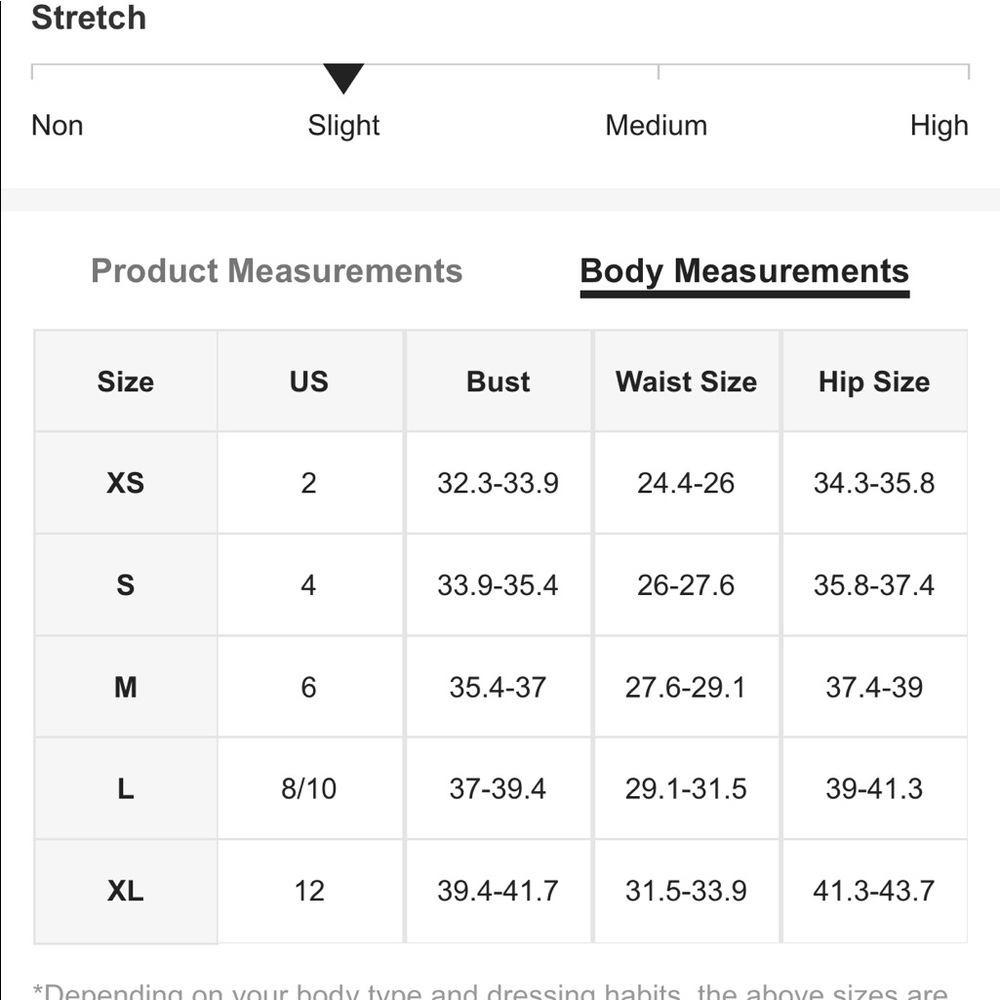Click the Bust column header
The width and height of the screenshot is (1000, 1000).
498,381
